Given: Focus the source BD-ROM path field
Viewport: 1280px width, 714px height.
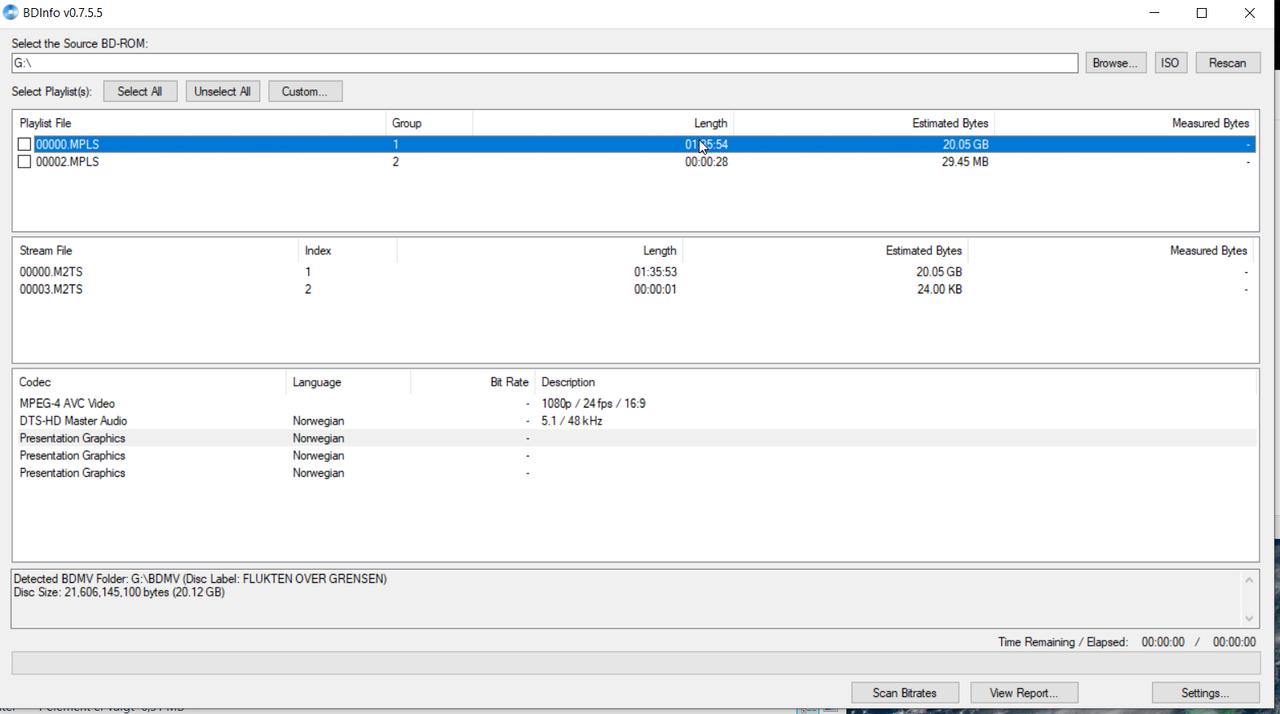Looking at the screenshot, I should (x=545, y=63).
